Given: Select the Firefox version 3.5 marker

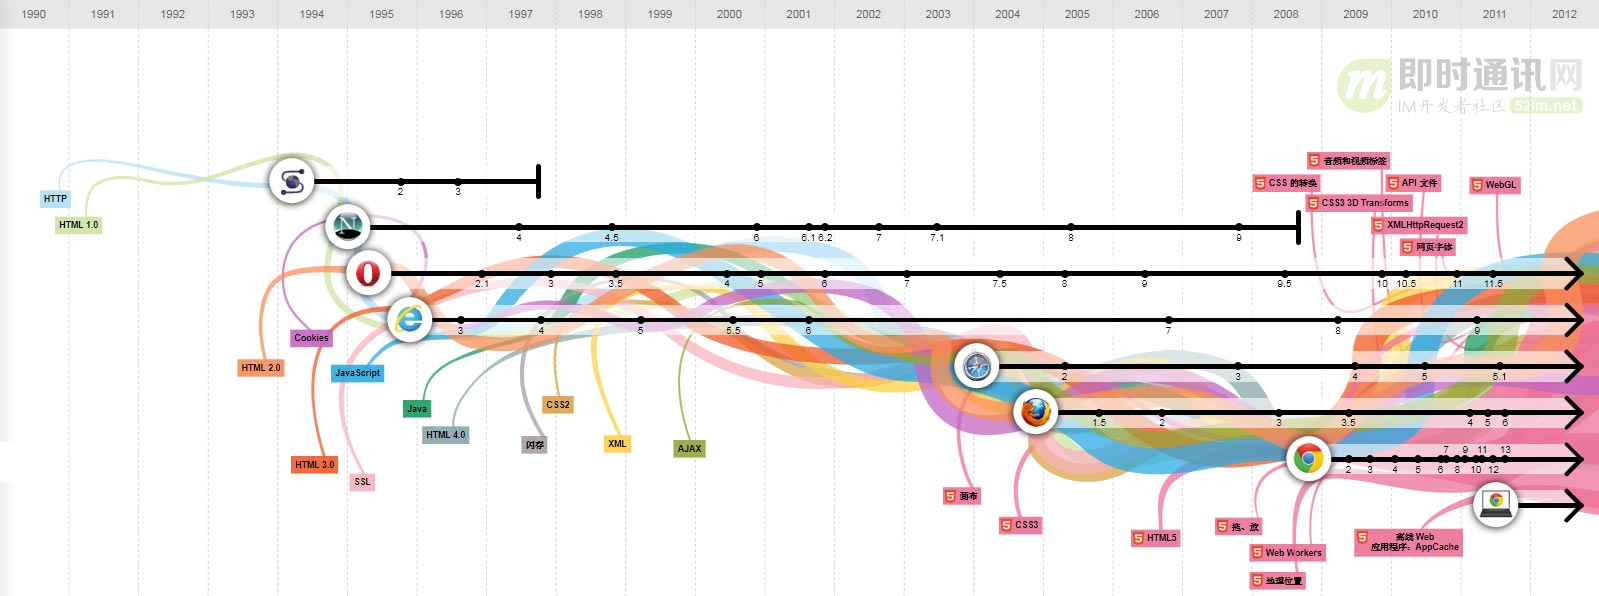Looking at the screenshot, I should [x=1348, y=412].
